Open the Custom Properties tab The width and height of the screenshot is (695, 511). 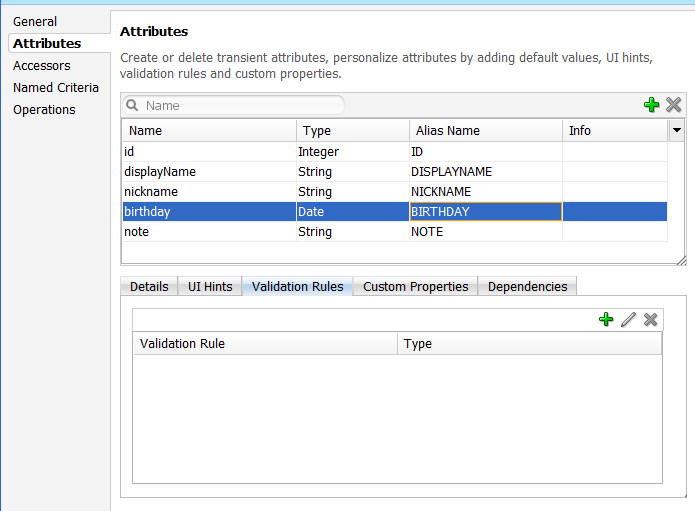coord(416,286)
